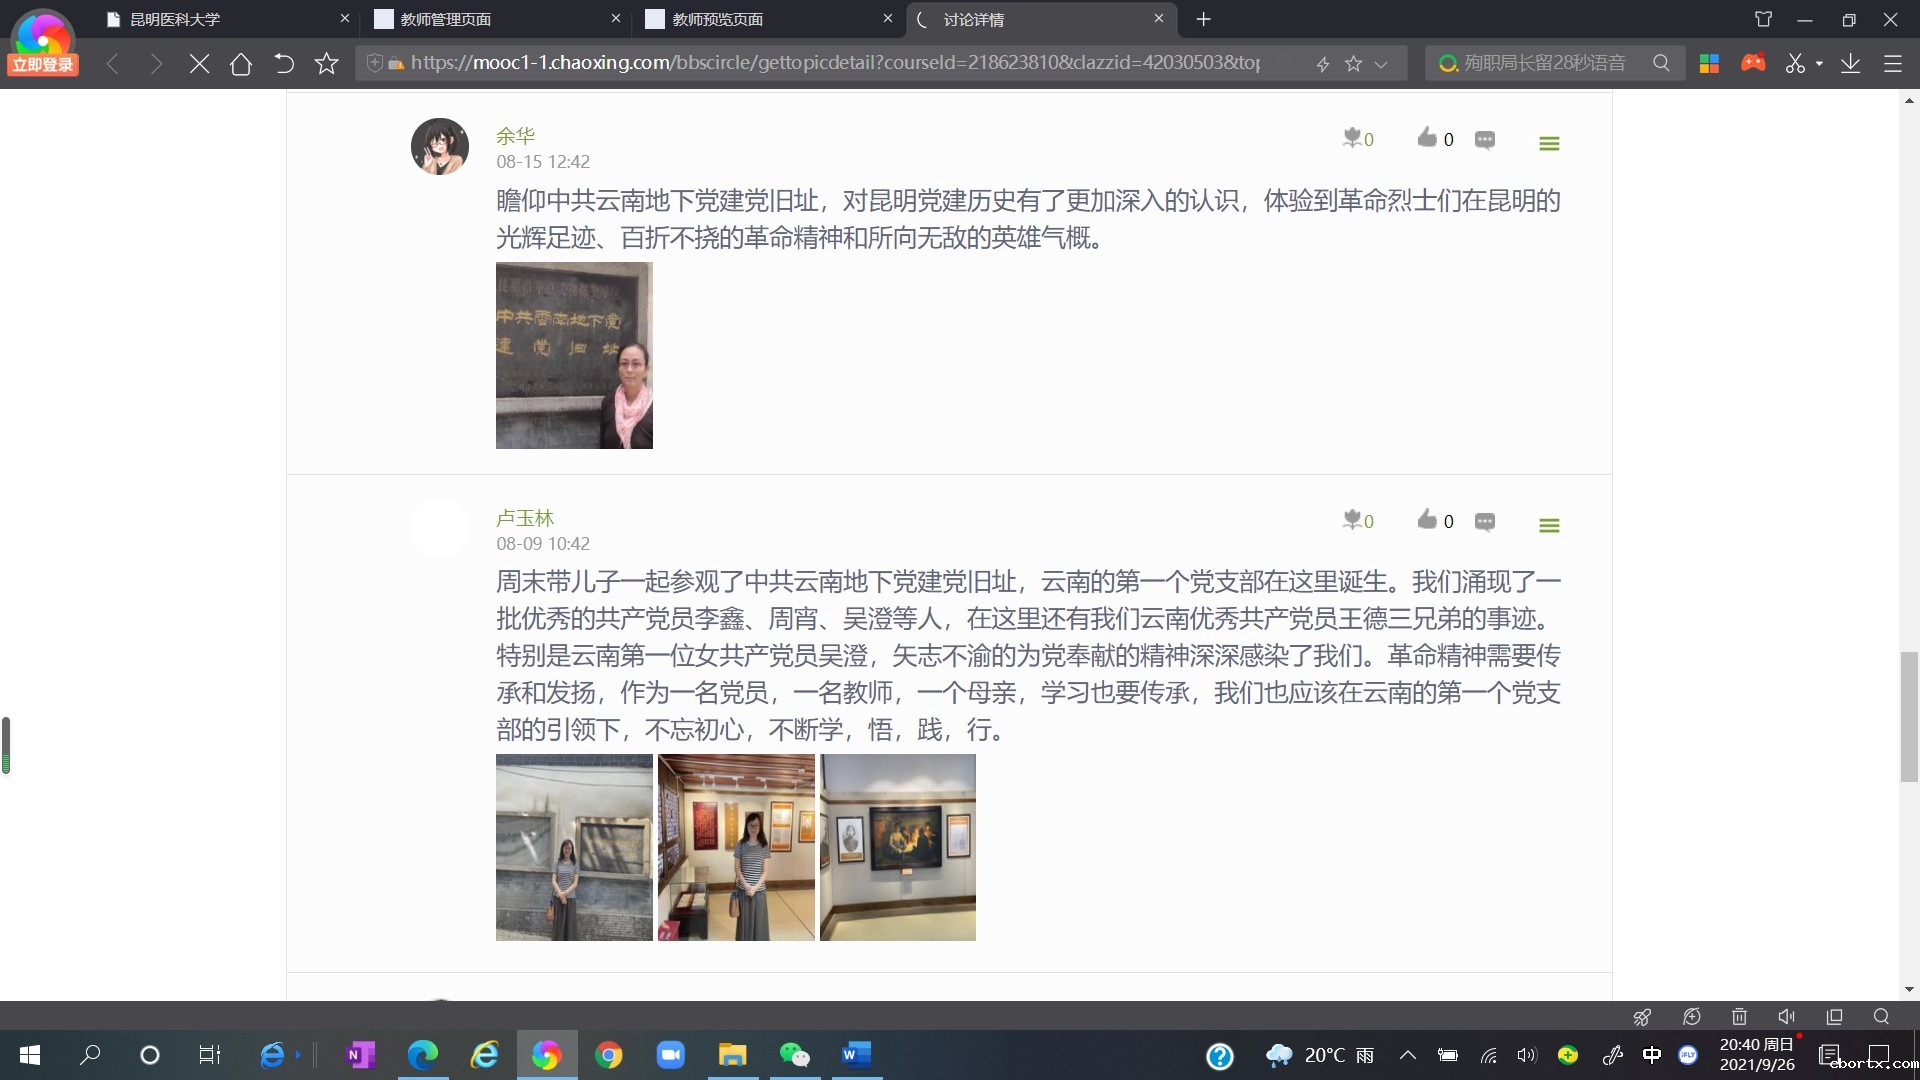The image size is (1920, 1080).
Task: Click the 立即登录 login button
Action: pos(43,65)
